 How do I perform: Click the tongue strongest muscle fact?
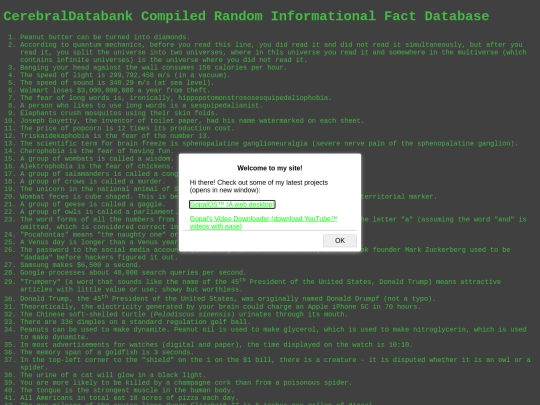coord(127,390)
